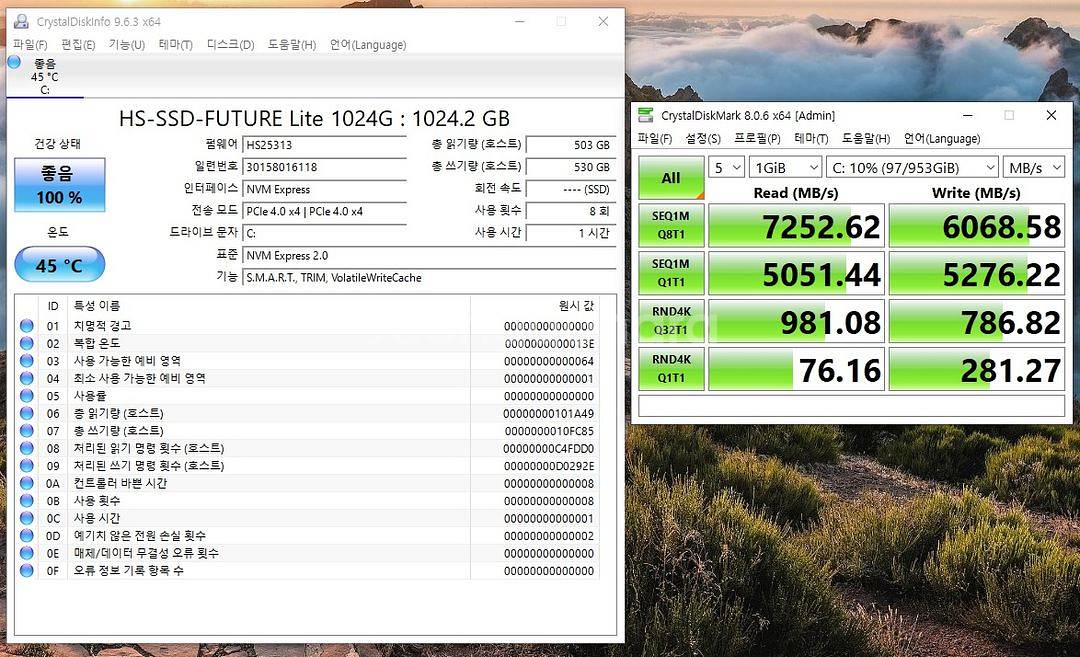Open 언어(Language) menu in CrystalDiskMark
Viewport: 1080px width, 657px height.
[942, 138]
